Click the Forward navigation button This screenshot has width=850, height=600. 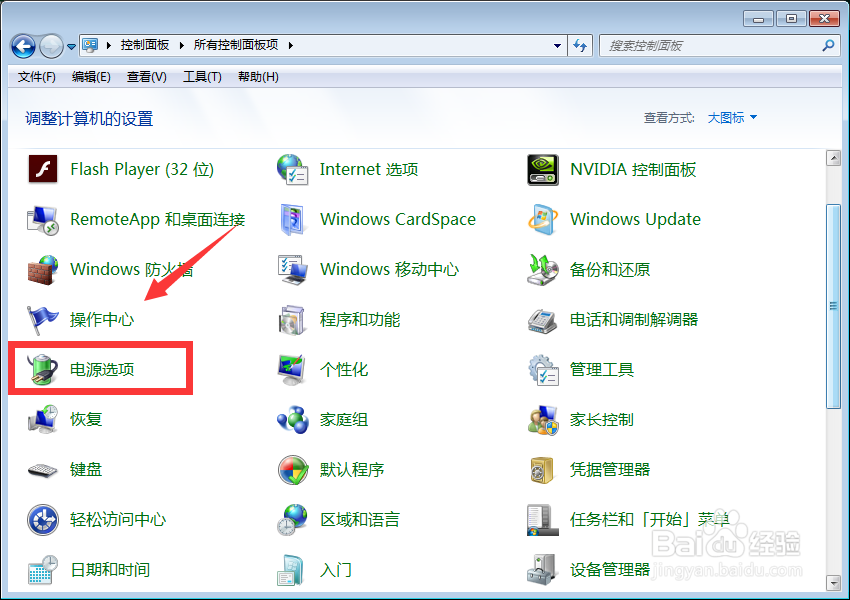pos(51,47)
